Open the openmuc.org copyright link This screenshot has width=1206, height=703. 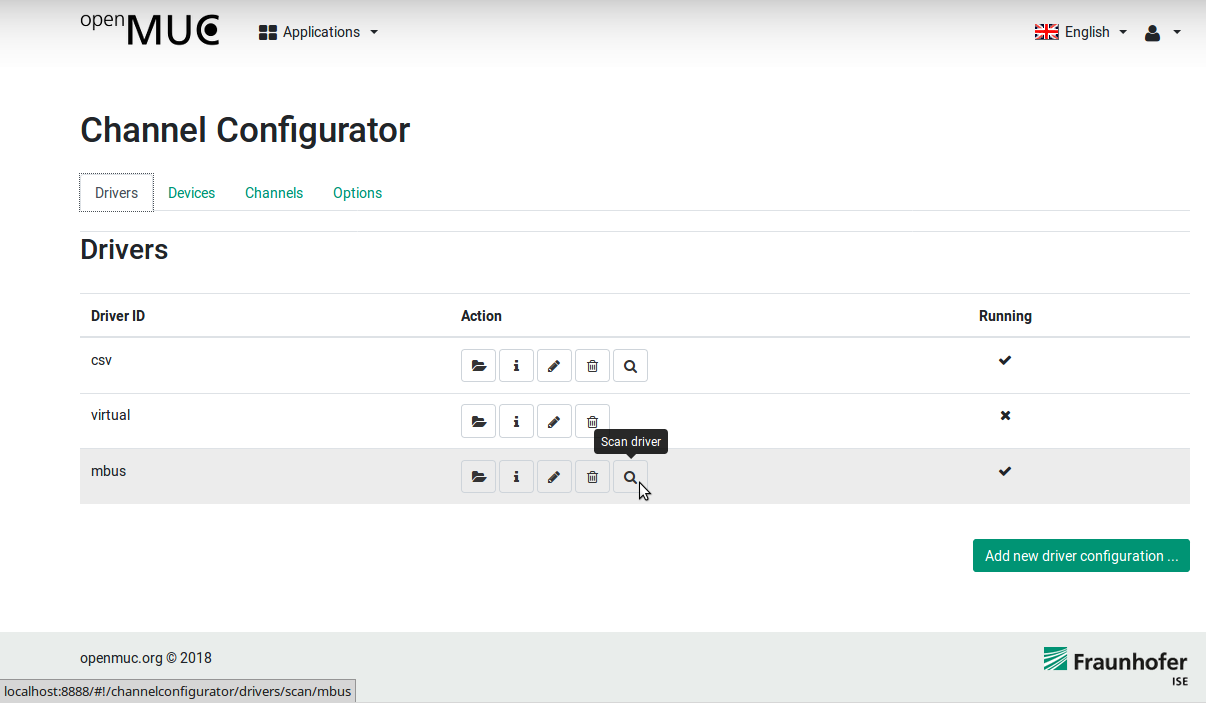click(x=146, y=657)
